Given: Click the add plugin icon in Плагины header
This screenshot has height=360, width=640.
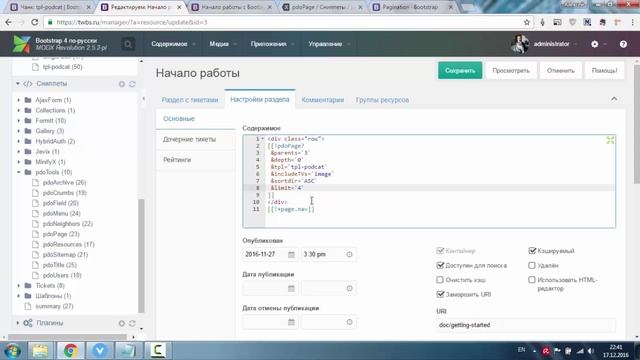Looking at the screenshot, I should (x=122, y=323).
